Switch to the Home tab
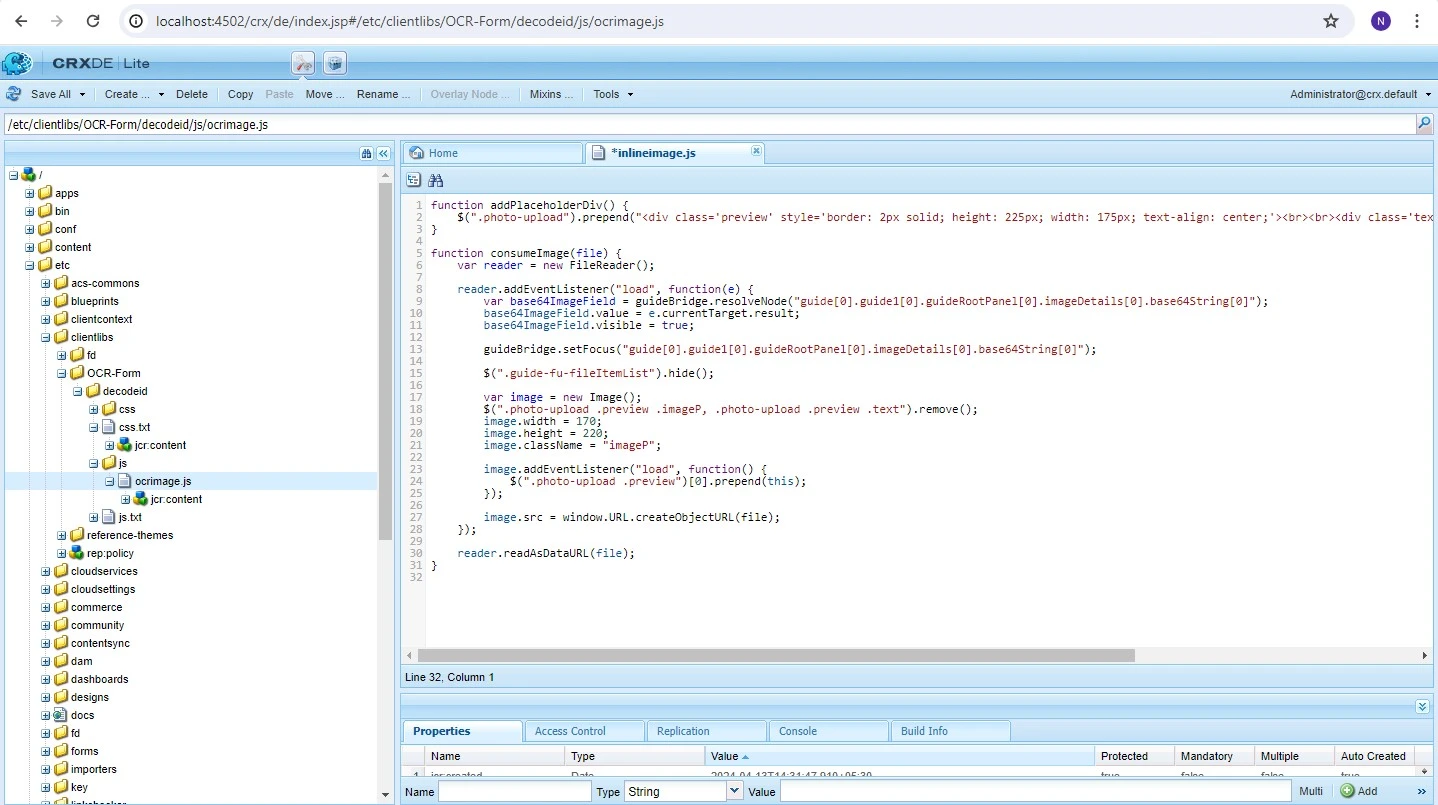Screen dimensions: 1438x805 click(493, 153)
